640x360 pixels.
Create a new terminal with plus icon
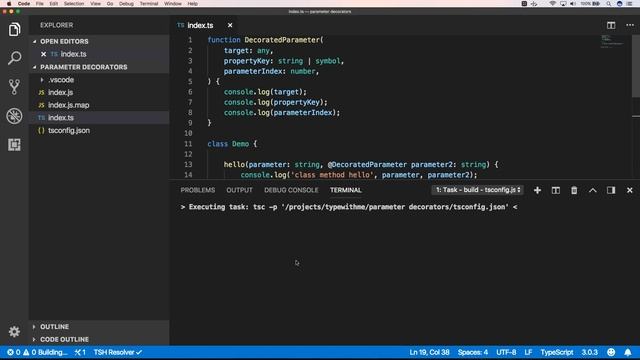(x=537, y=190)
